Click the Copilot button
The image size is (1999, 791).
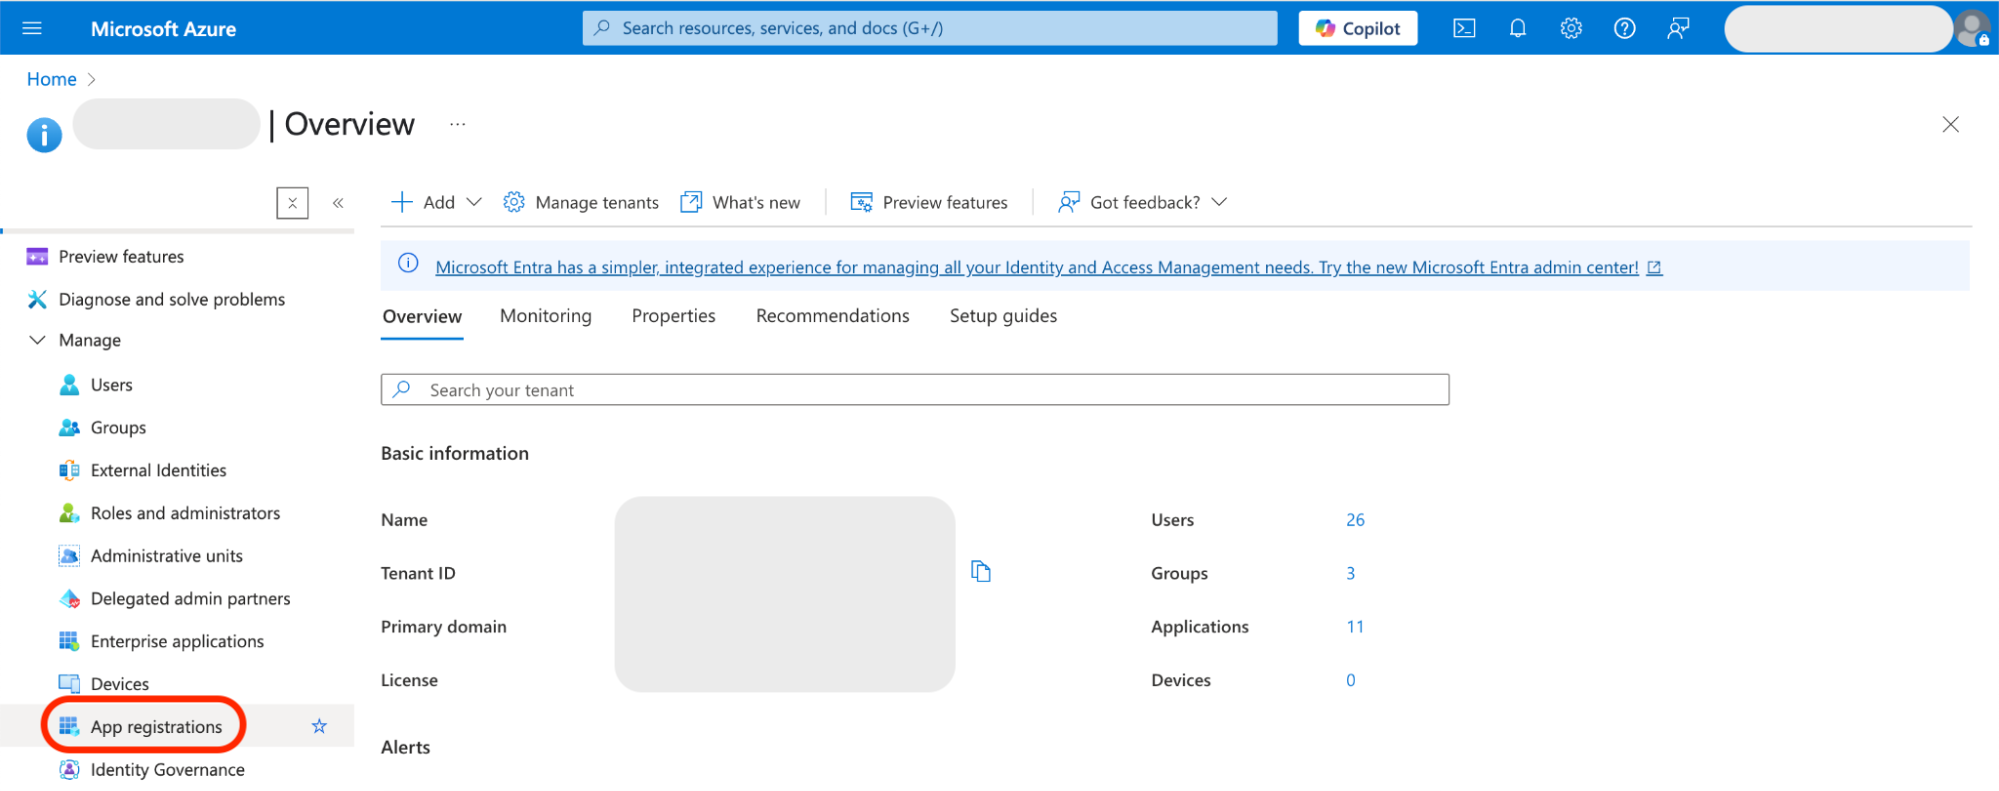coord(1357,28)
